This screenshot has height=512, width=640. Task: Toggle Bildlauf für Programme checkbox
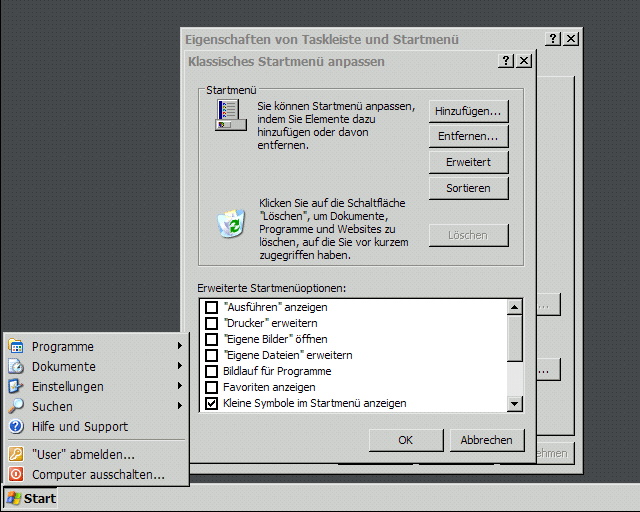point(211,371)
